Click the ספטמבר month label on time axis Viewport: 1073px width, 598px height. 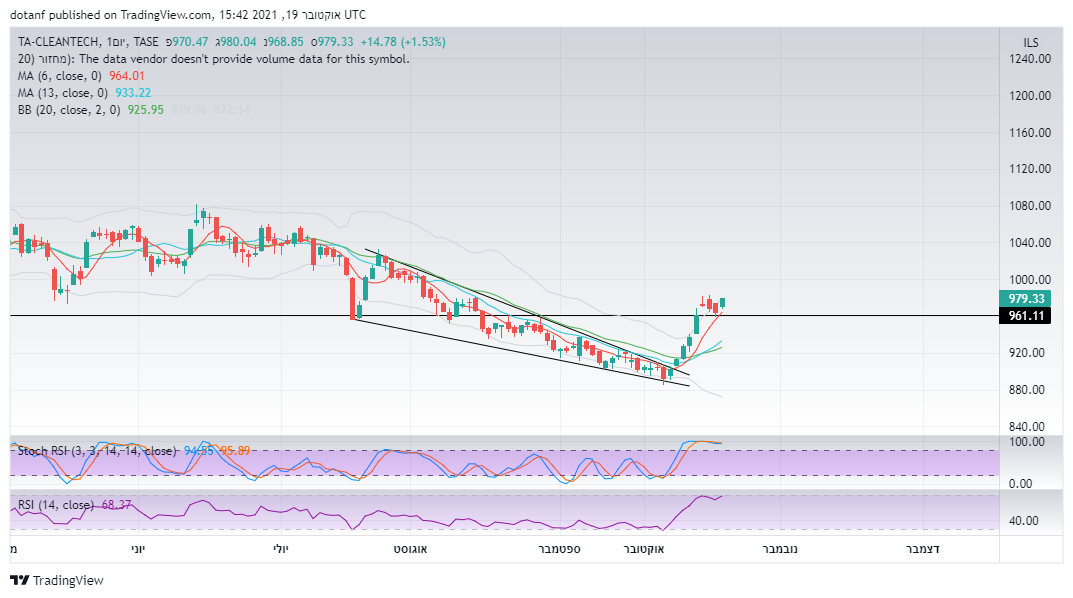559,549
